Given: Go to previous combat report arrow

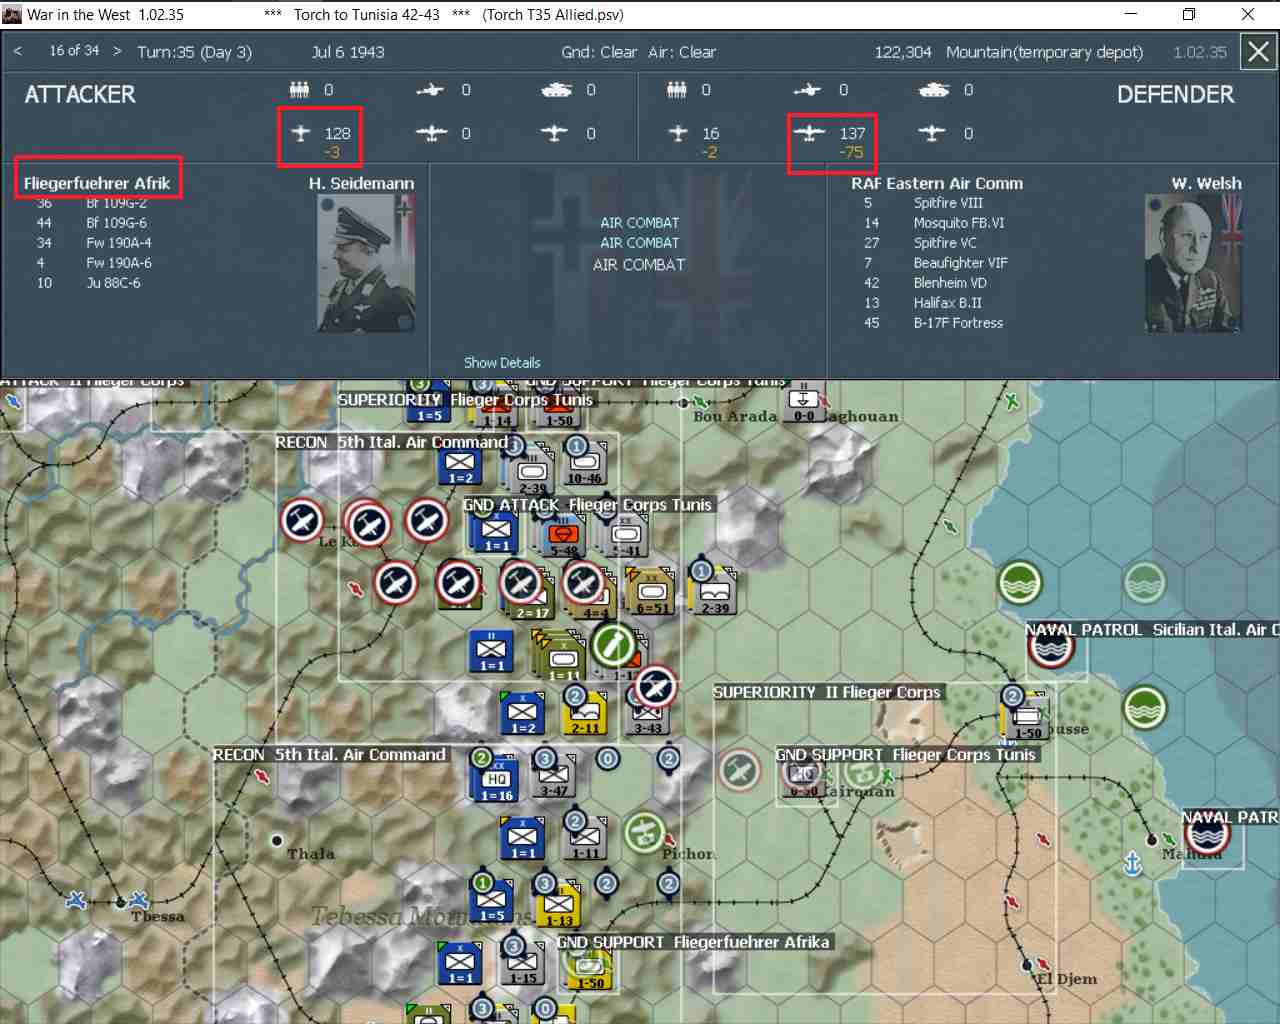Looking at the screenshot, I should point(17,51).
